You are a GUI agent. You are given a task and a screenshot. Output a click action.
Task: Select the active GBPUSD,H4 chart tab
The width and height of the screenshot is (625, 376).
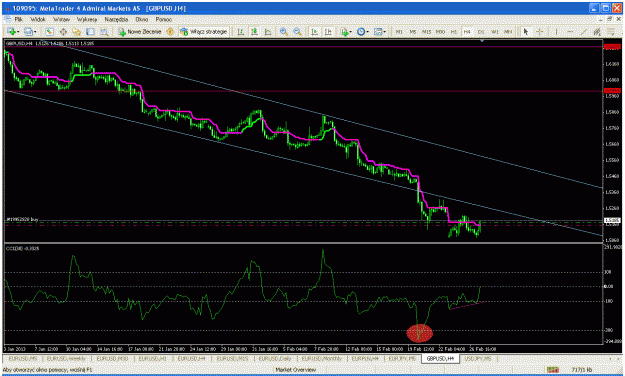pos(440,359)
